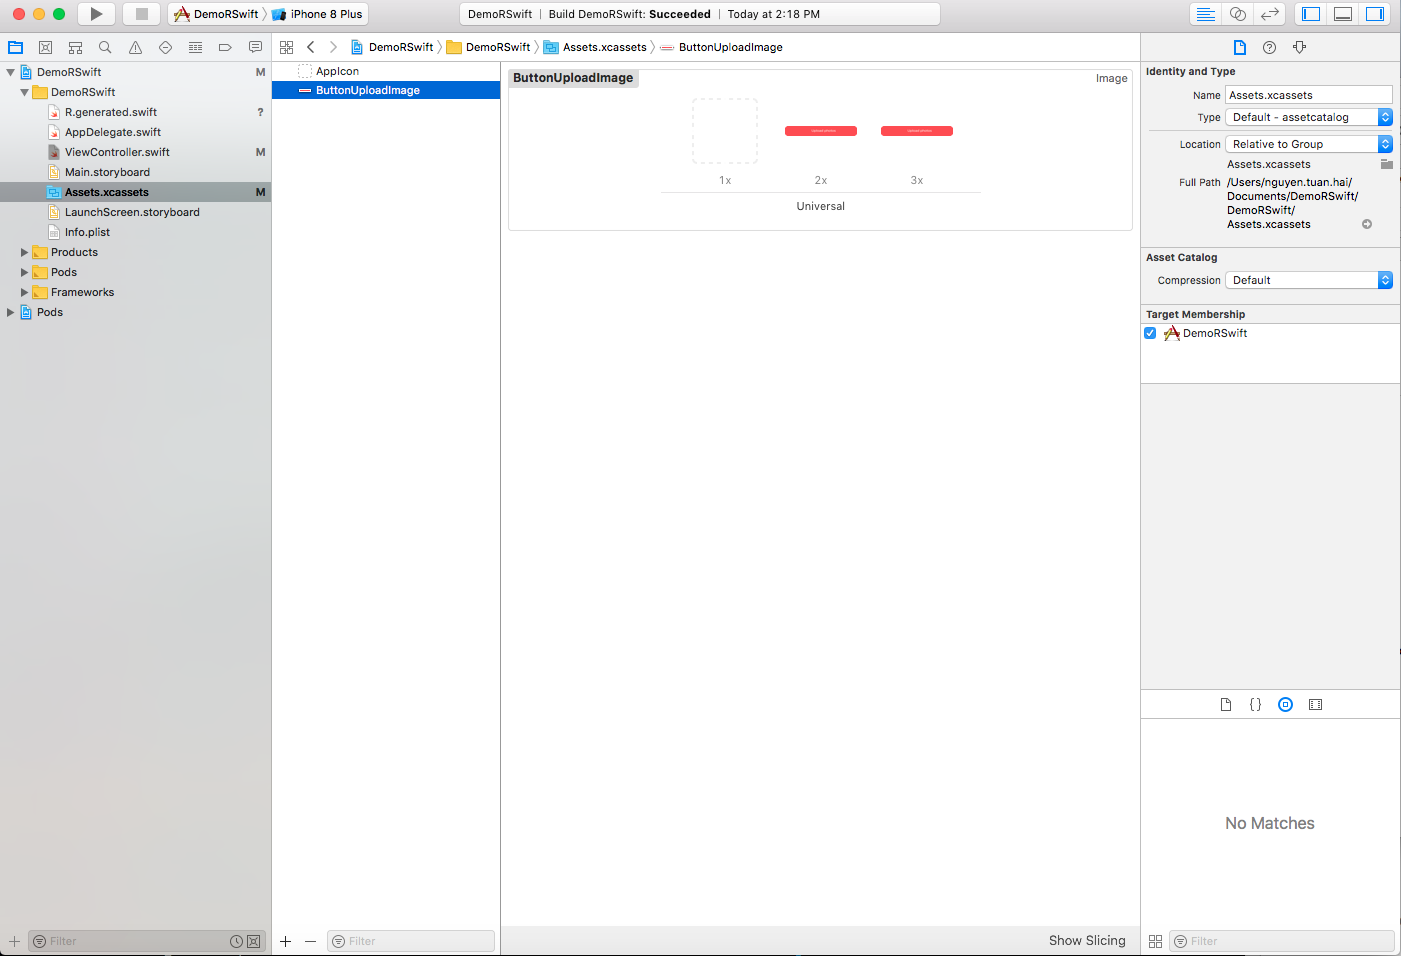Select the 3x ButtonUploadImage thumbnail
1401x956 pixels.
point(917,131)
